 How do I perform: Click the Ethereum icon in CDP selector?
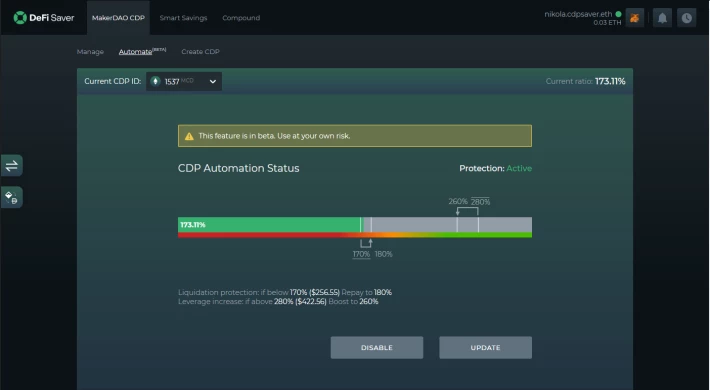click(x=155, y=82)
